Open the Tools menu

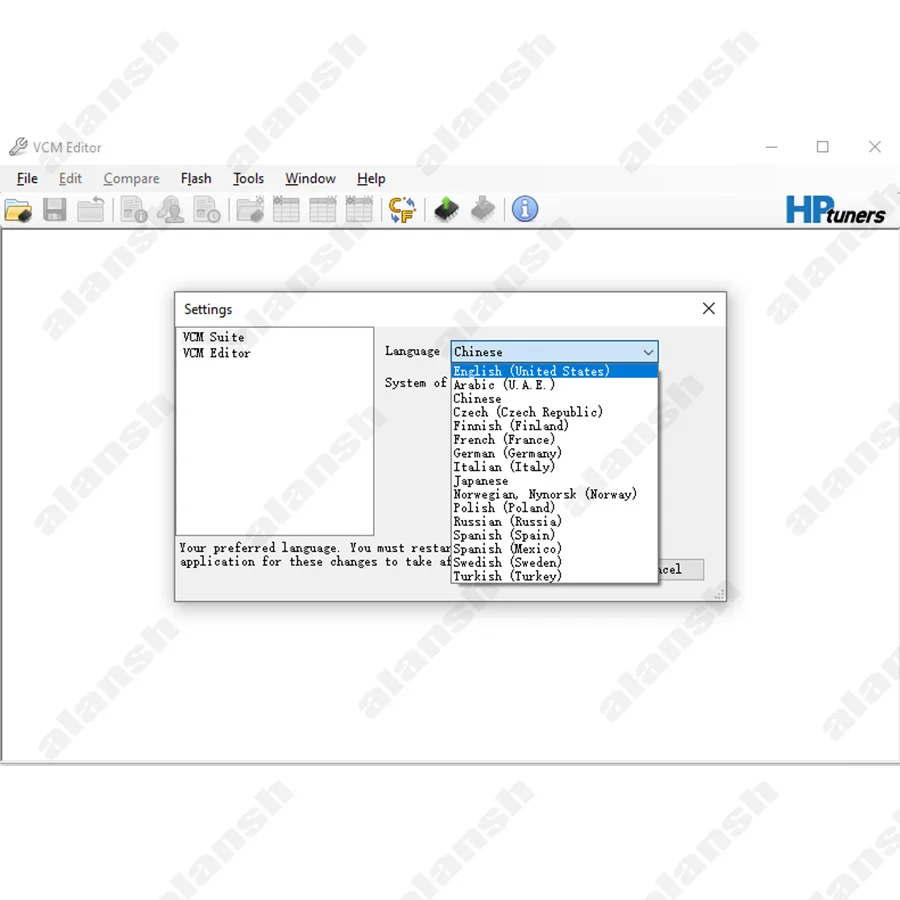[248, 179]
